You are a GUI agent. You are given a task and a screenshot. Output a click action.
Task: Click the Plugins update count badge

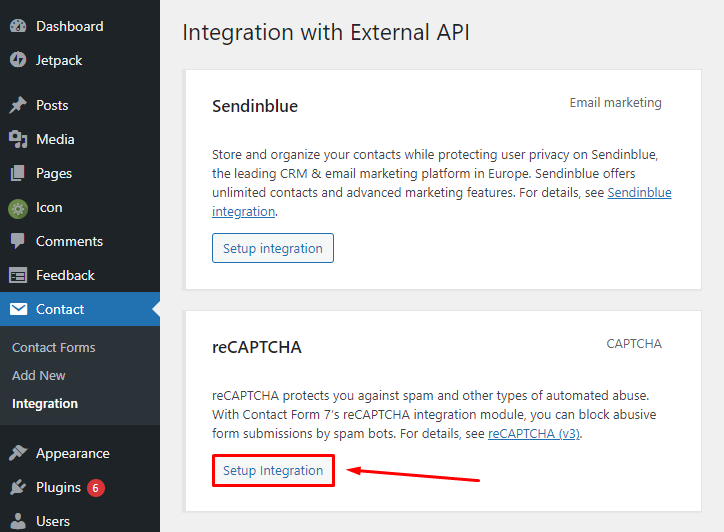(x=96, y=488)
